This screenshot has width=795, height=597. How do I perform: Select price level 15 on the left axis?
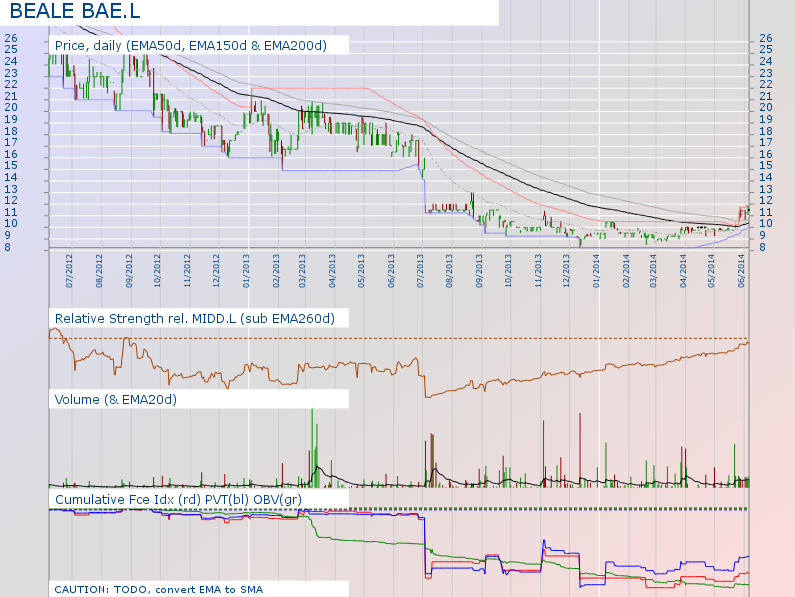(x=10, y=165)
